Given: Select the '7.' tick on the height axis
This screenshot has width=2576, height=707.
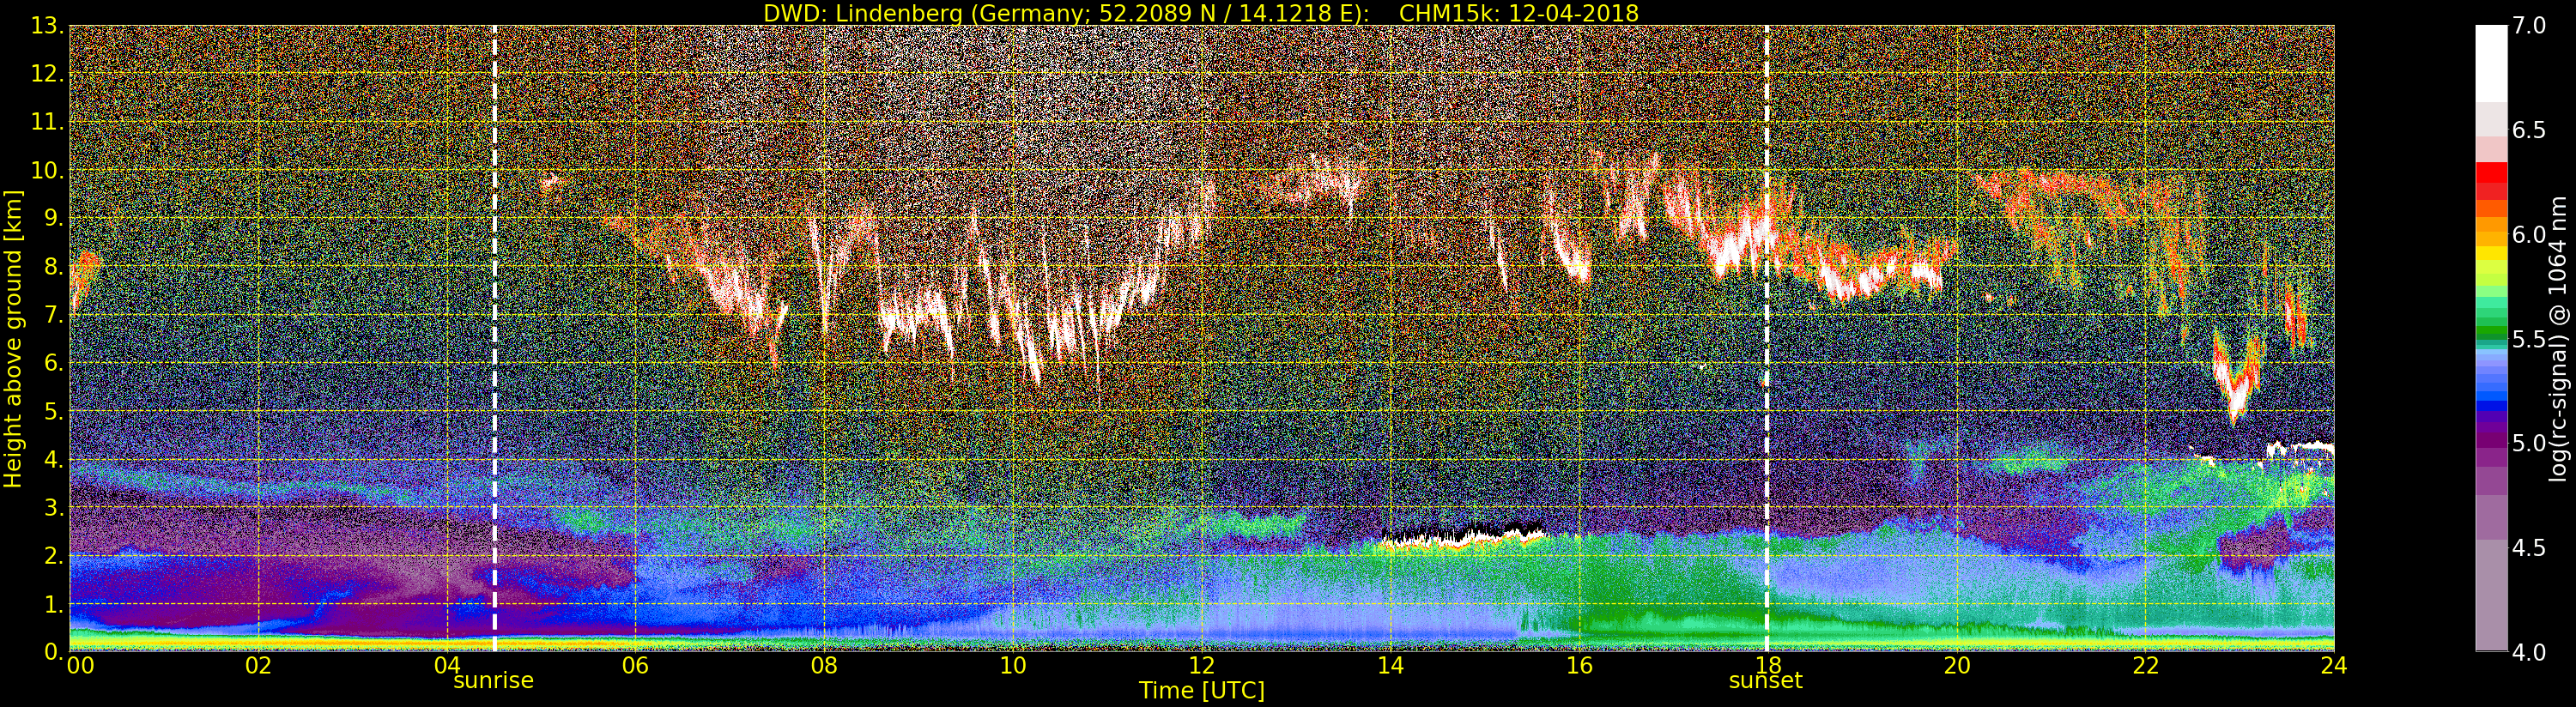Looking at the screenshot, I should pos(53,315).
